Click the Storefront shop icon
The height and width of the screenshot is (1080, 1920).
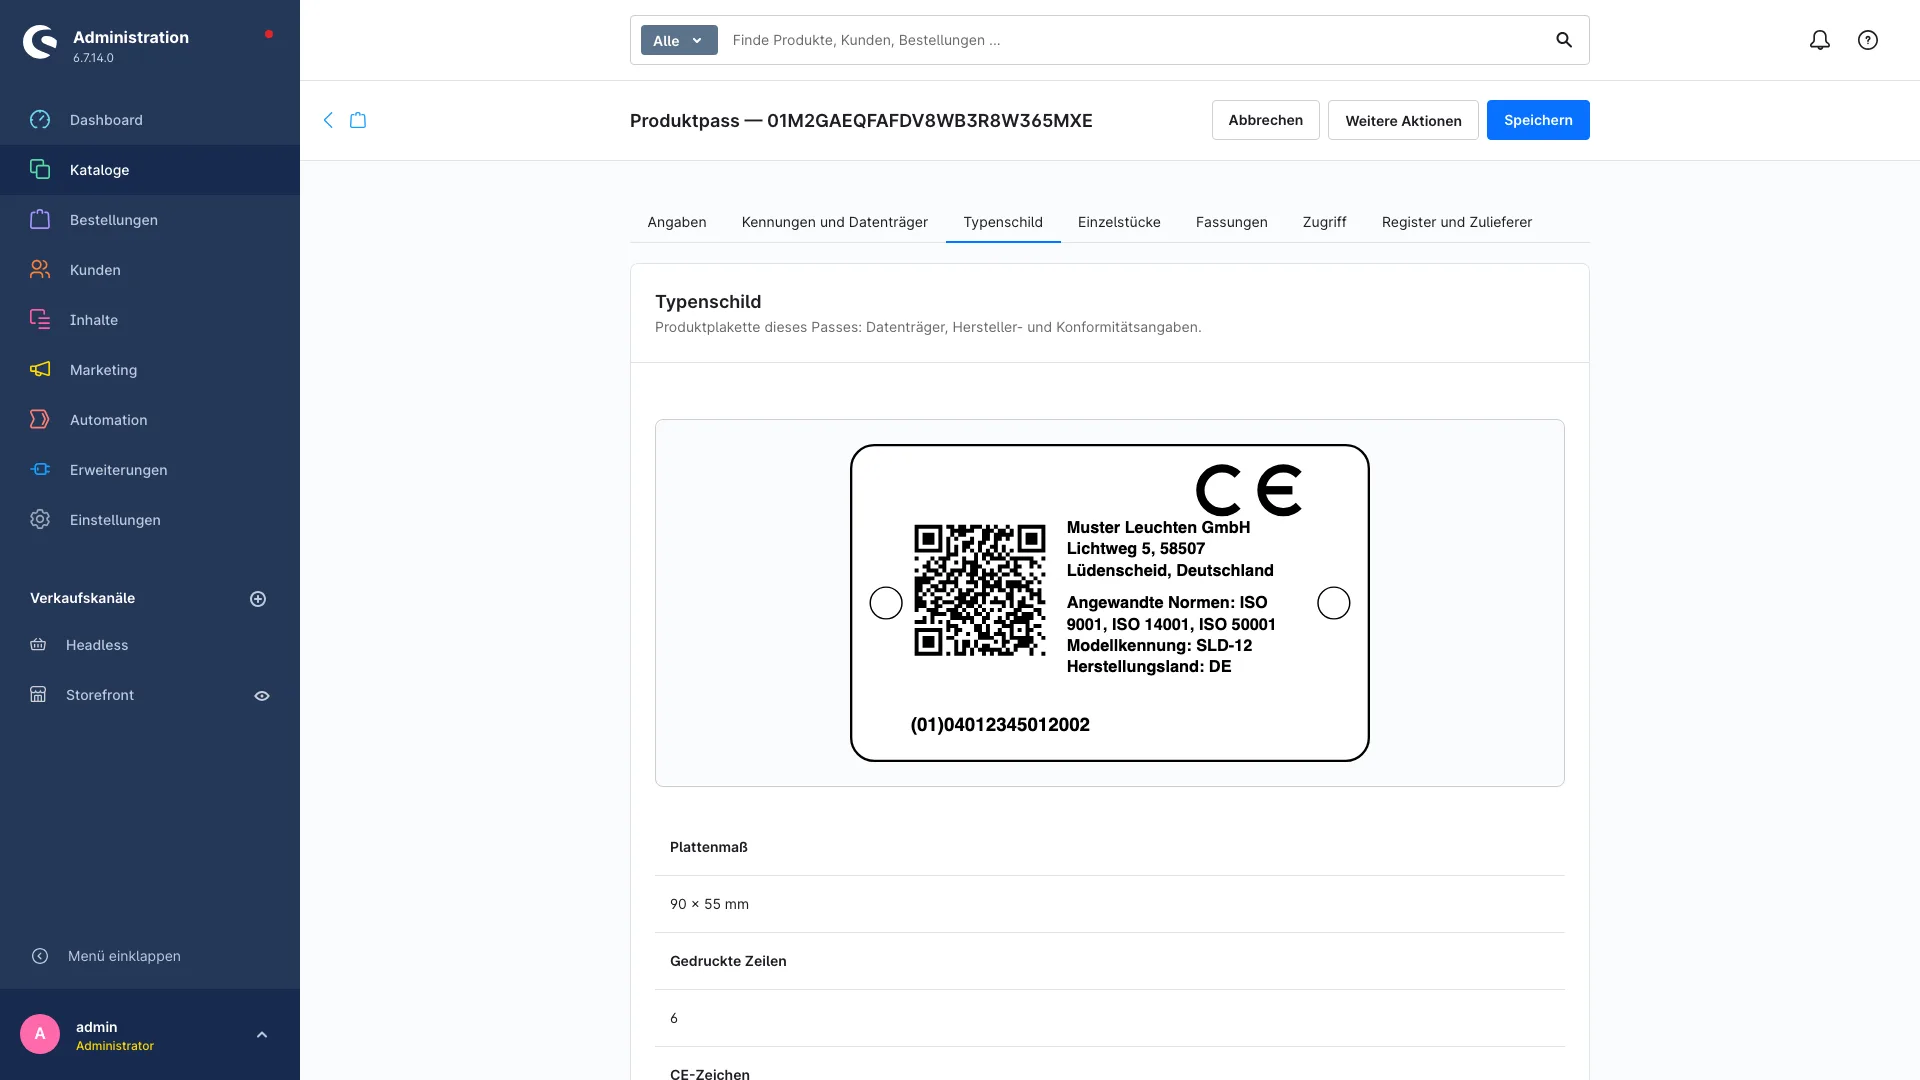click(38, 695)
